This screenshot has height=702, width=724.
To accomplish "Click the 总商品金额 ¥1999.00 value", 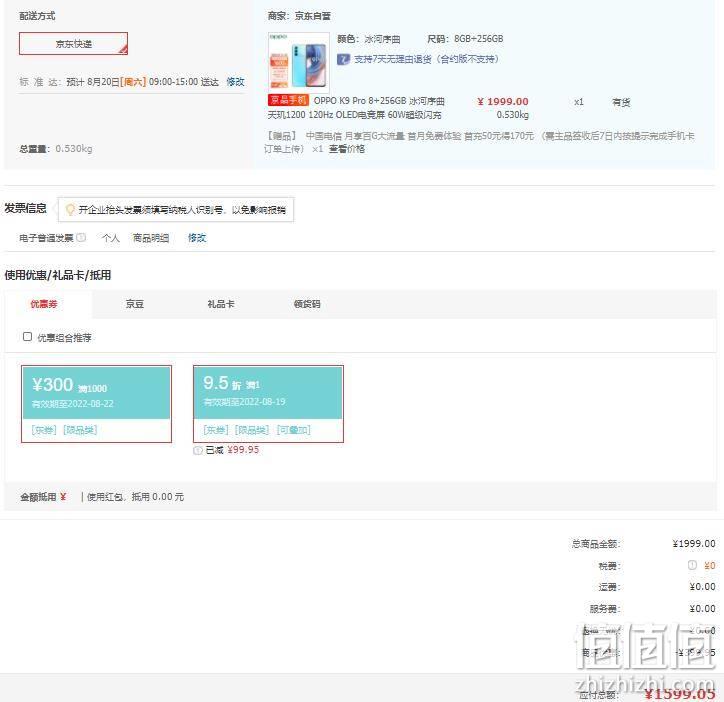I will [x=694, y=544].
